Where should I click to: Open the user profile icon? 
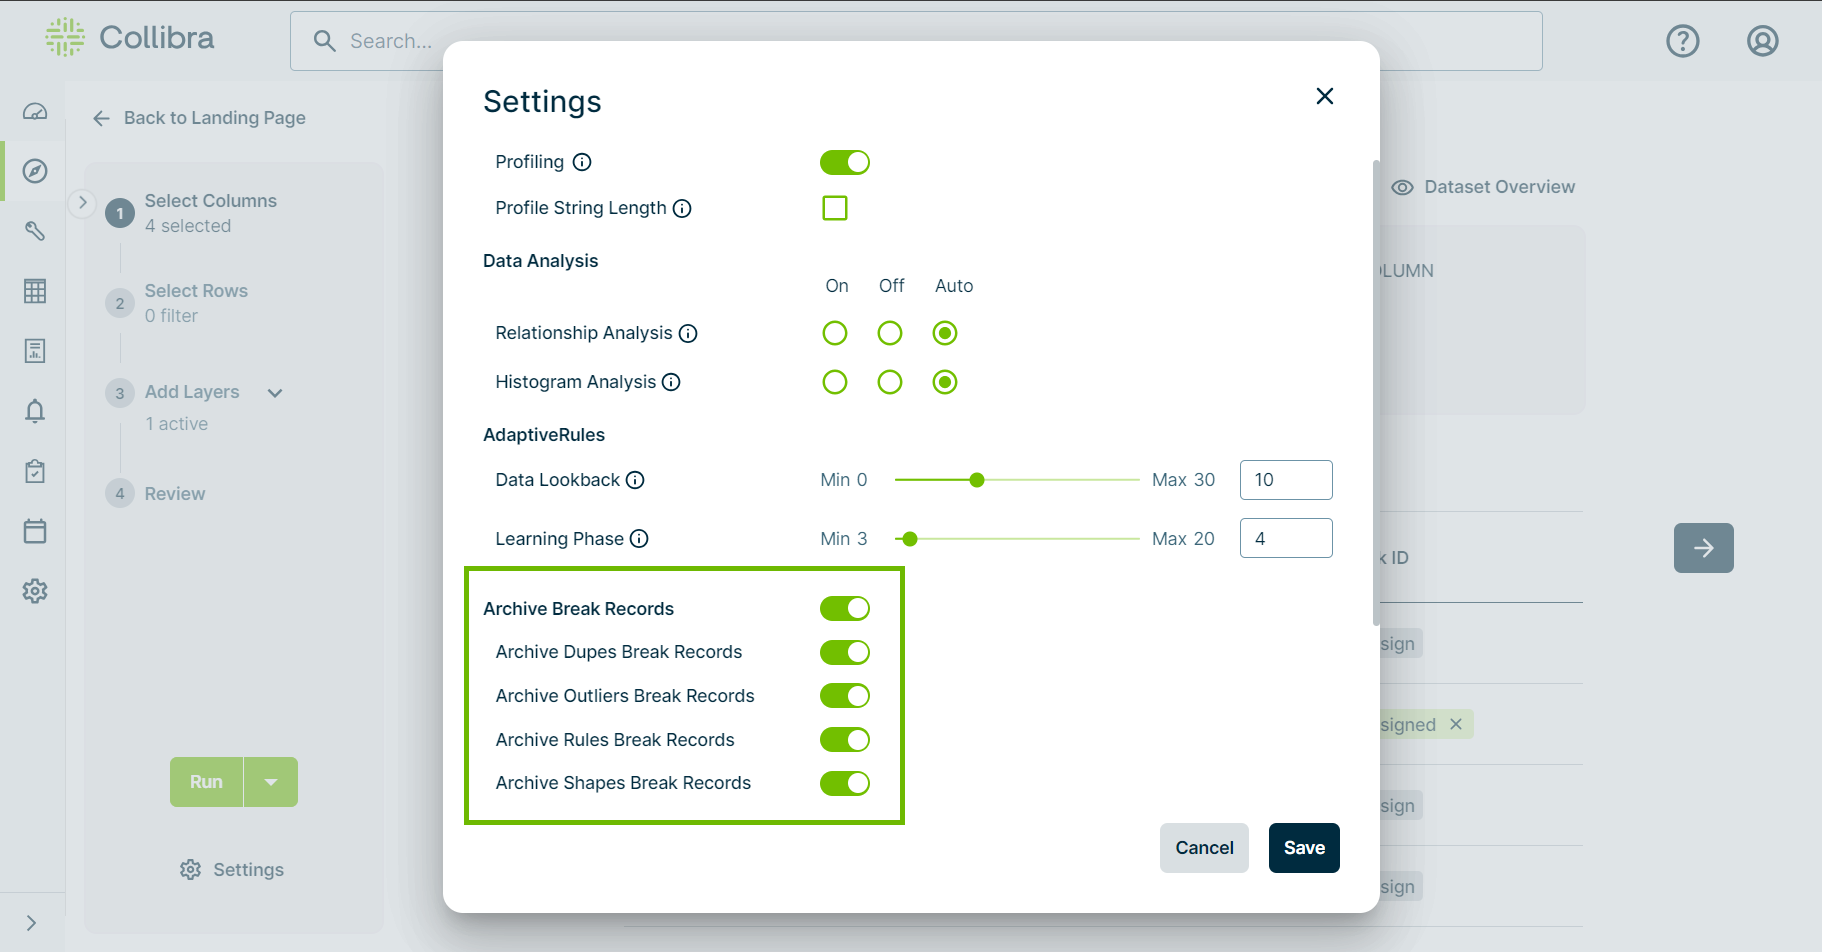point(1762,41)
